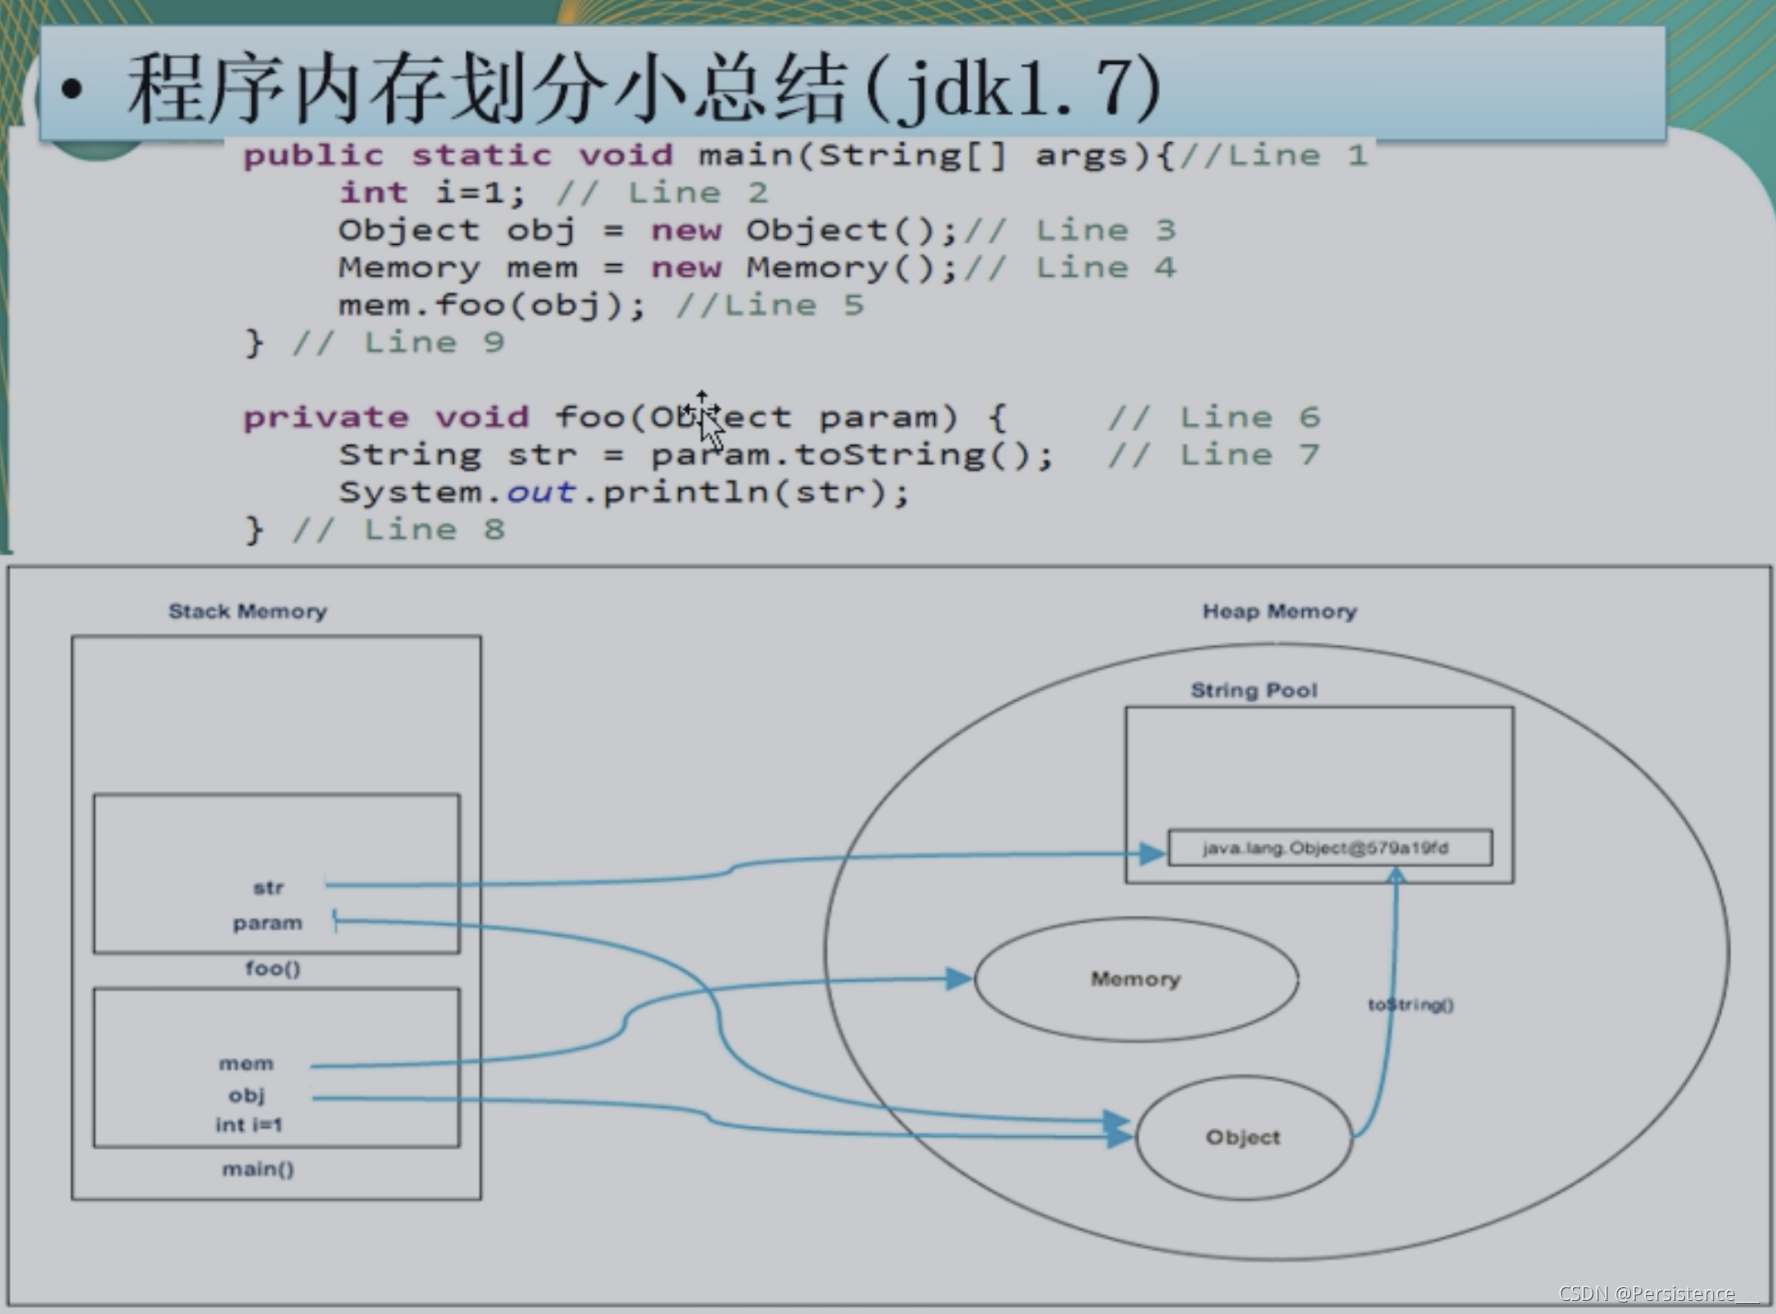Screen dimensions: 1776x1314
Task: Click the '//Line 1' comment
Action: tap(1273, 156)
